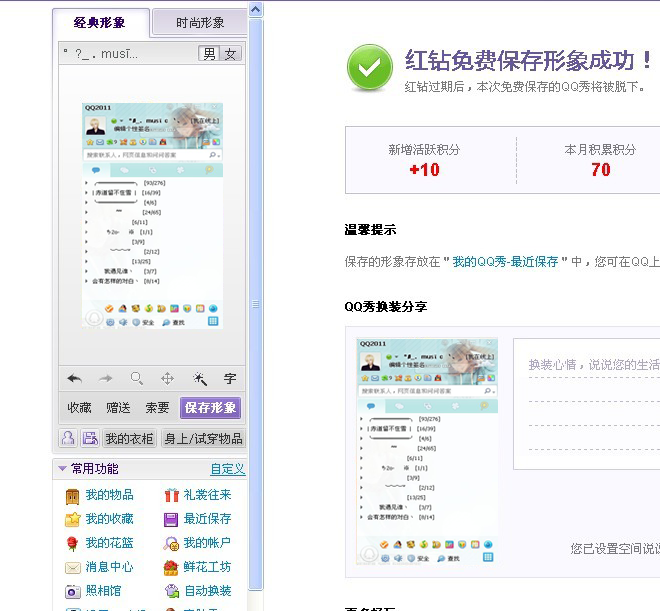Open the 我的物品 link
Image resolution: width=660 pixels, height=611 pixels.
pyautogui.click(x=109, y=495)
